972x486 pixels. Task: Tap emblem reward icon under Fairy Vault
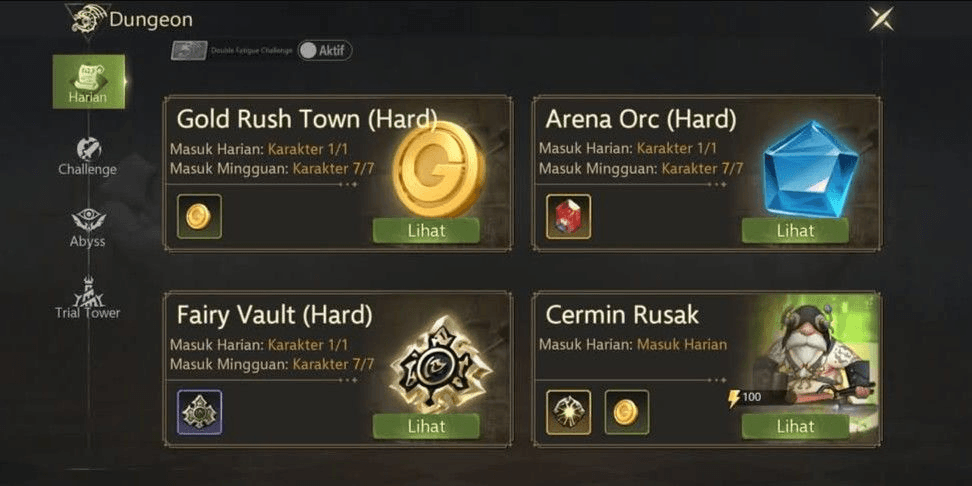tap(199, 412)
